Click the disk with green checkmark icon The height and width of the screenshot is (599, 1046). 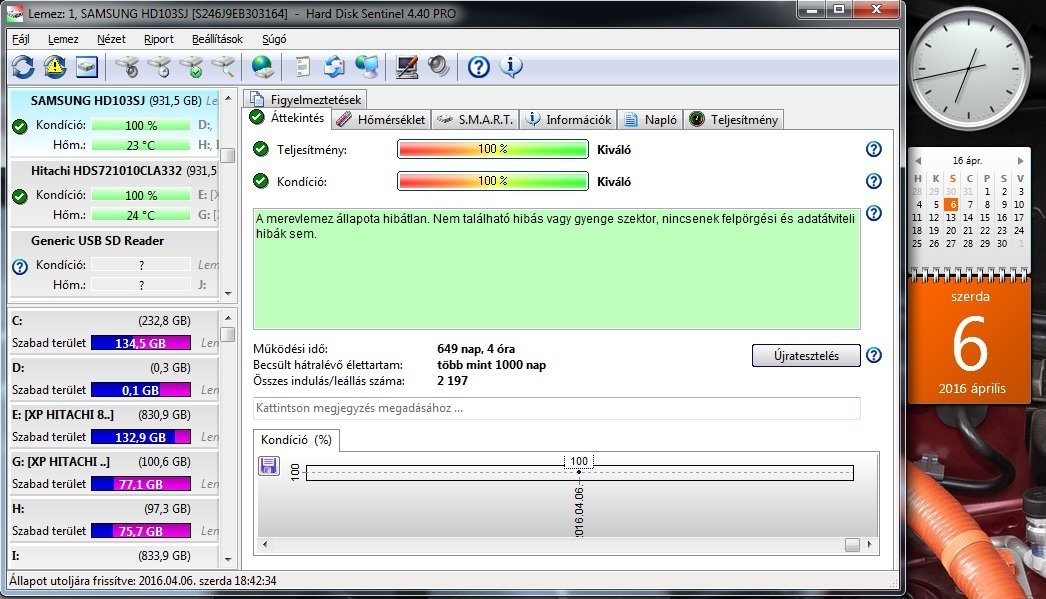click(x=191, y=67)
